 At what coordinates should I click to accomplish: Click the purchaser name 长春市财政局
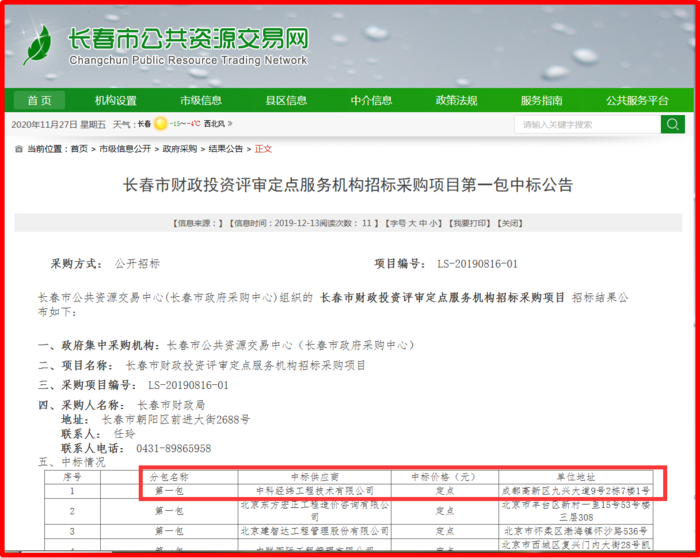tap(171, 405)
